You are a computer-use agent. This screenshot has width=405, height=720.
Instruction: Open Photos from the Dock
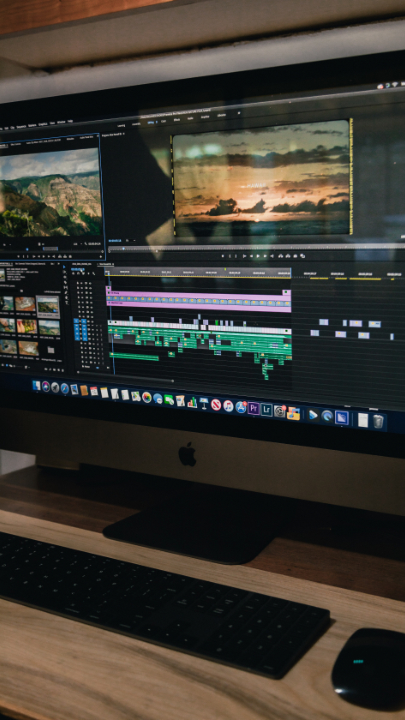(147, 397)
